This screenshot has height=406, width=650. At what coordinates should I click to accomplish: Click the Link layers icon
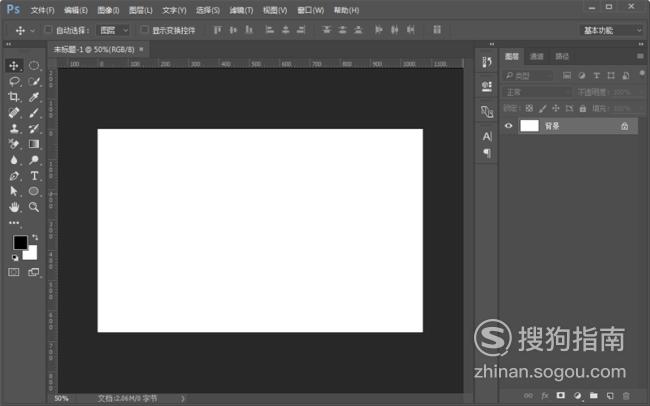point(528,396)
